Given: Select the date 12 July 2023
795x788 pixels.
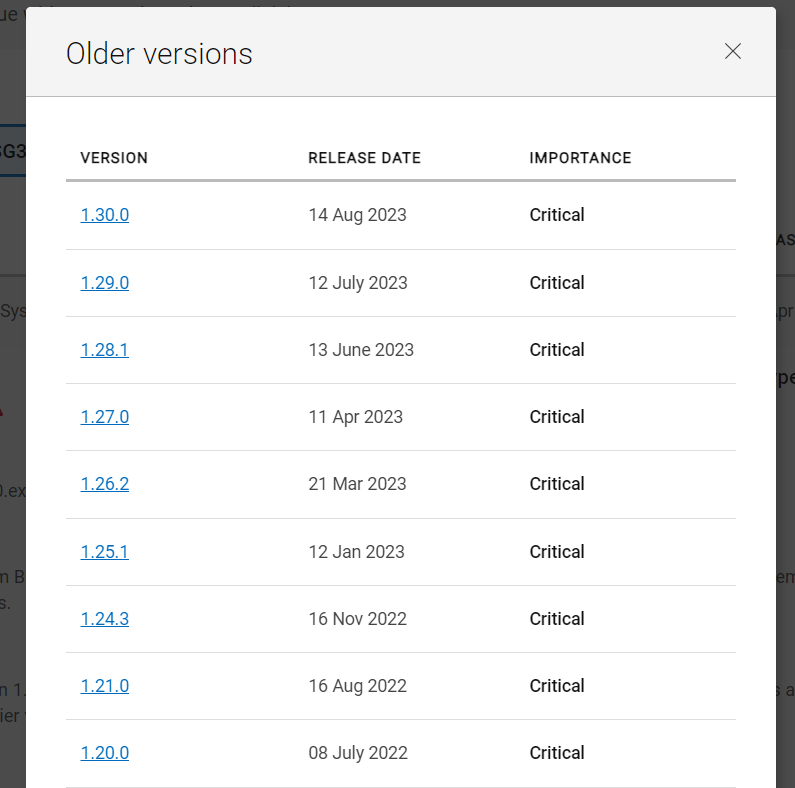Looking at the screenshot, I should coord(358,283).
